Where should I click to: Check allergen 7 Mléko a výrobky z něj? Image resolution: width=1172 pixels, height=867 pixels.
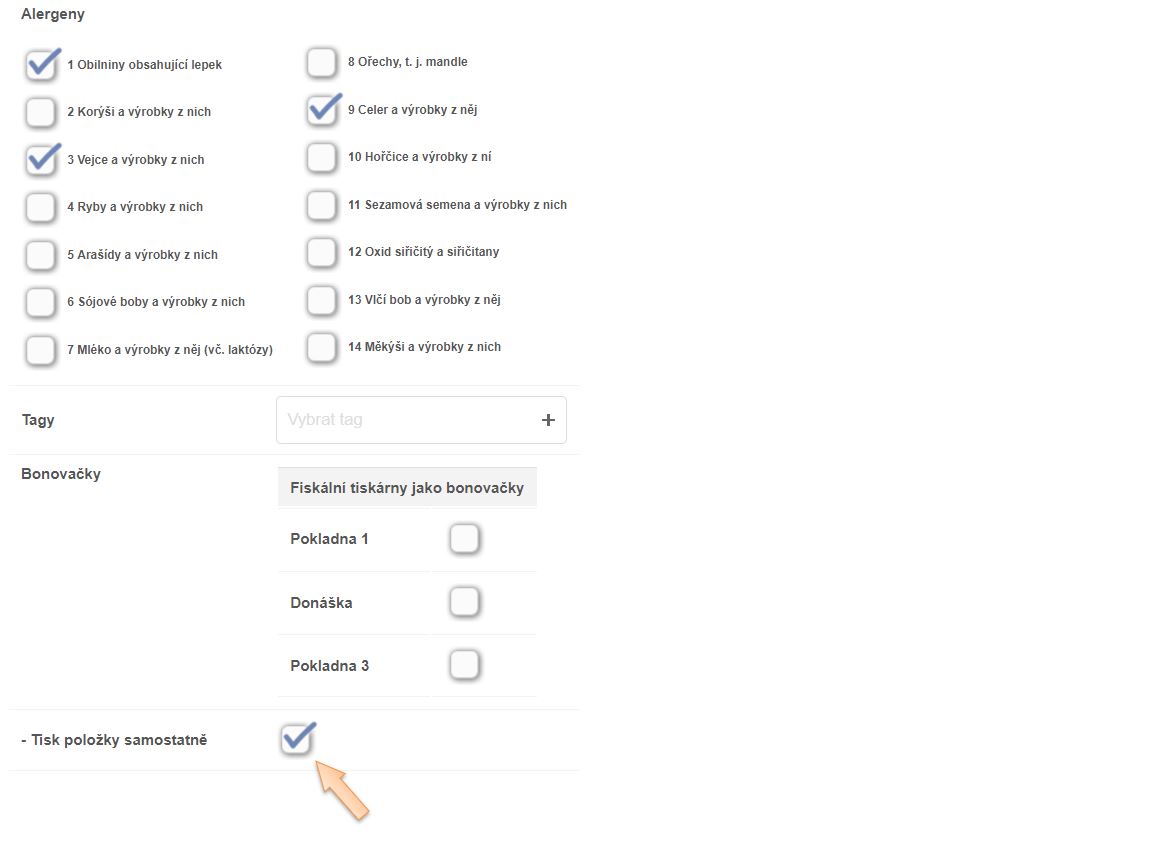[x=41, y=350]
